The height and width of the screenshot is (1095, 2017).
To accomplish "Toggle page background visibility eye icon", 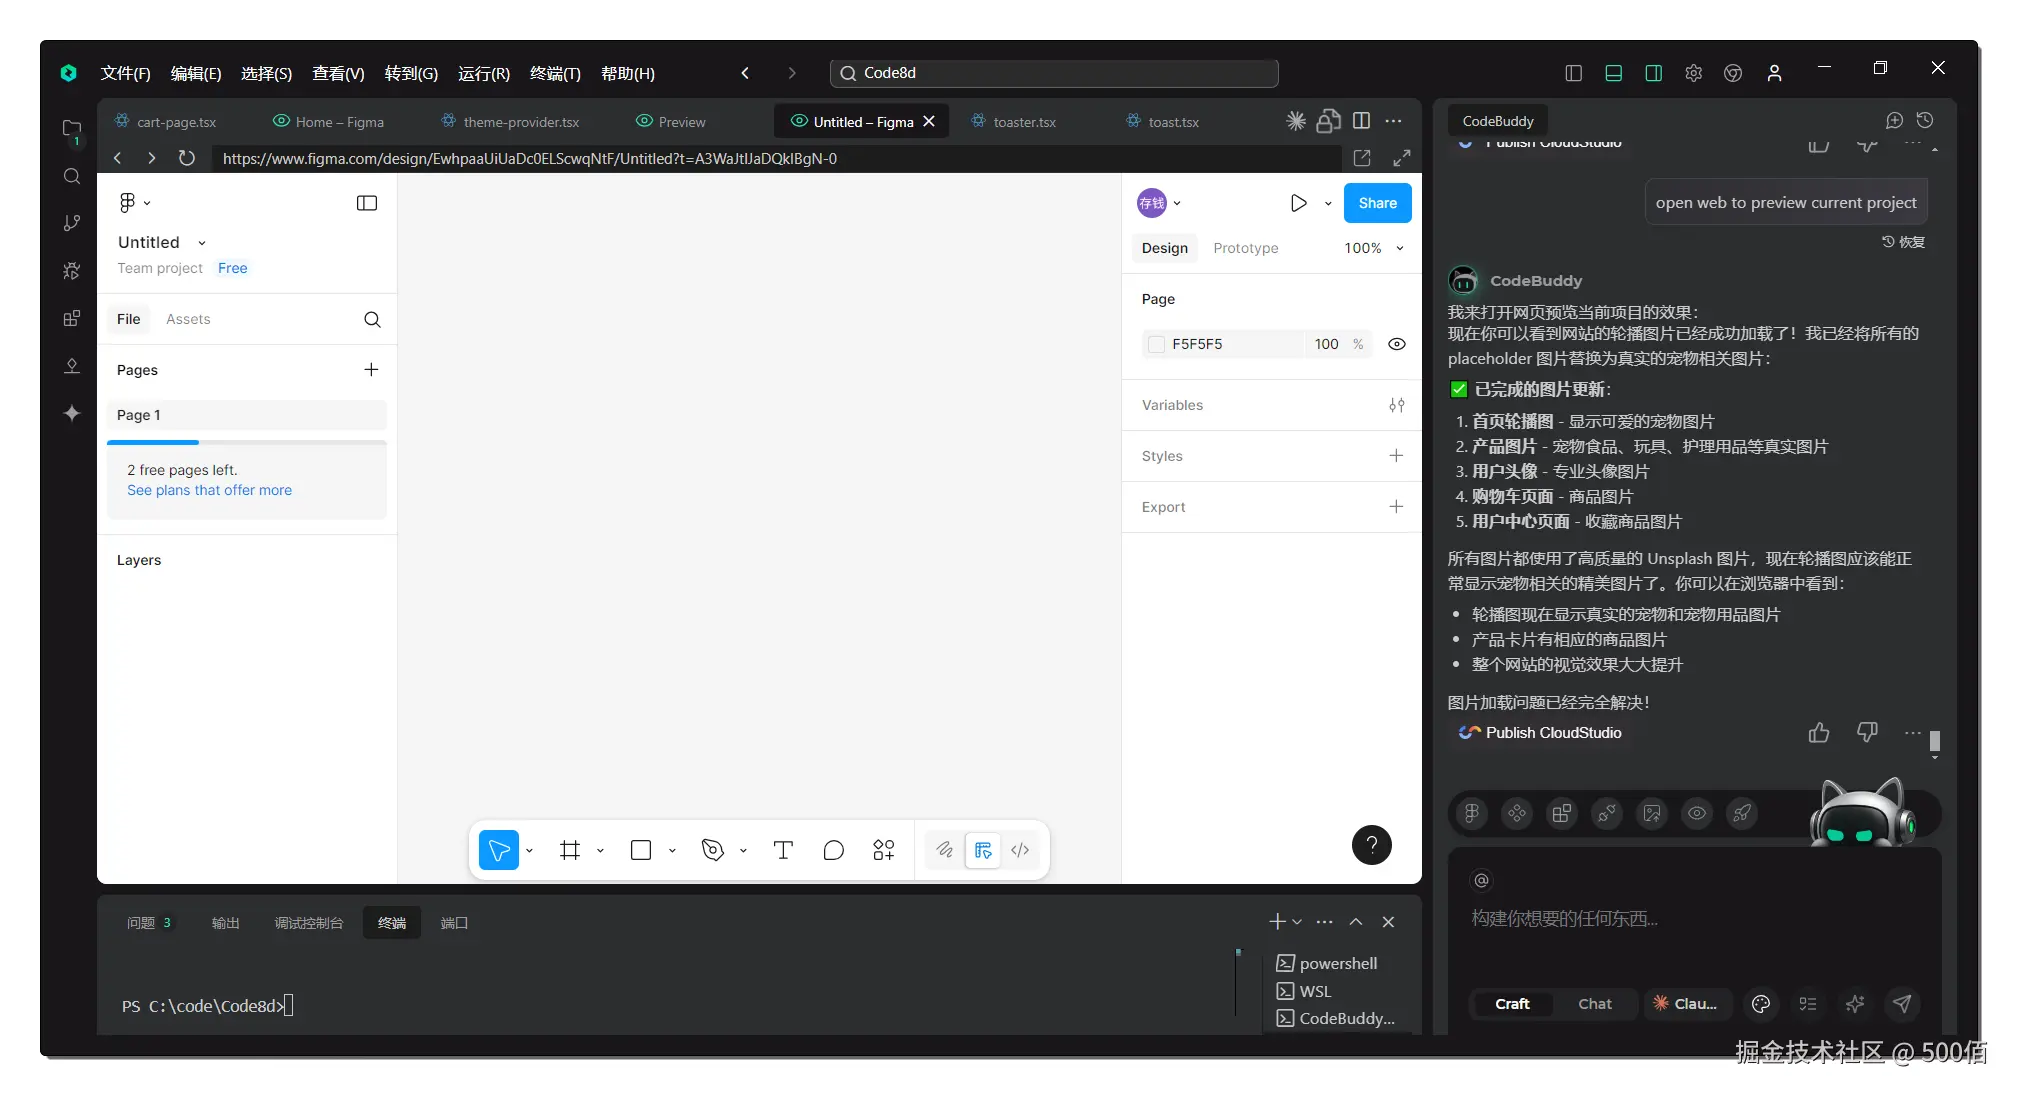I will click(x=1397, y=344).
